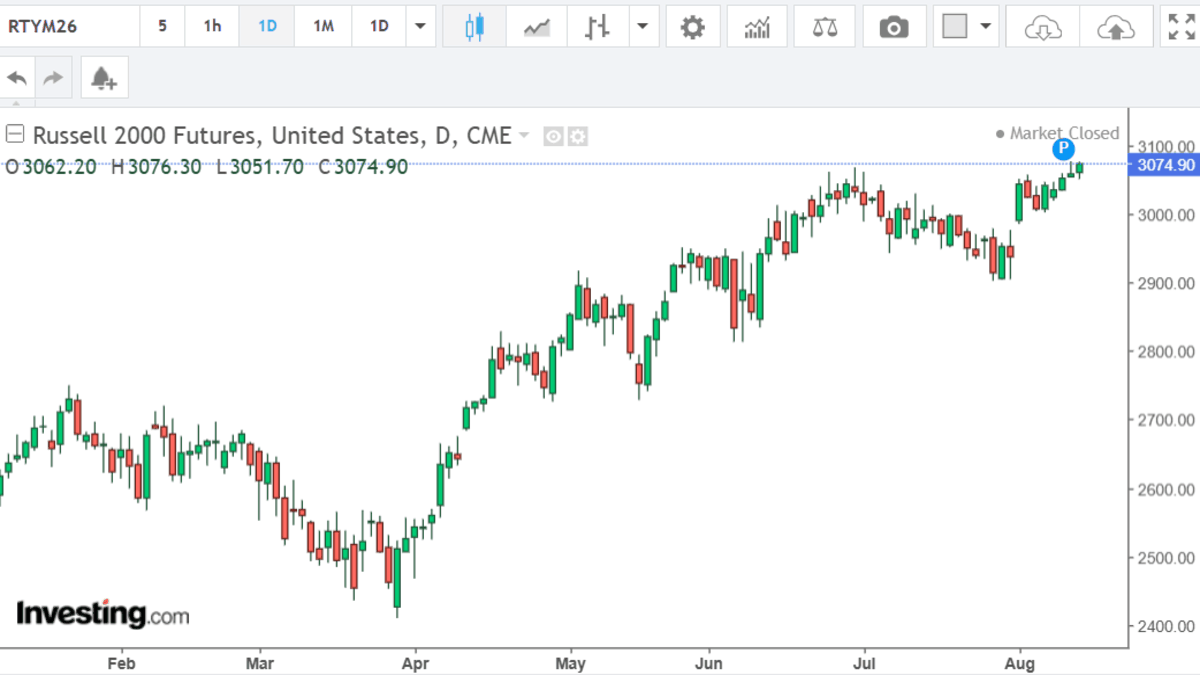Click the Jun date axis label
Viewport: 1200px width, 675px height.
pos(708,662)
